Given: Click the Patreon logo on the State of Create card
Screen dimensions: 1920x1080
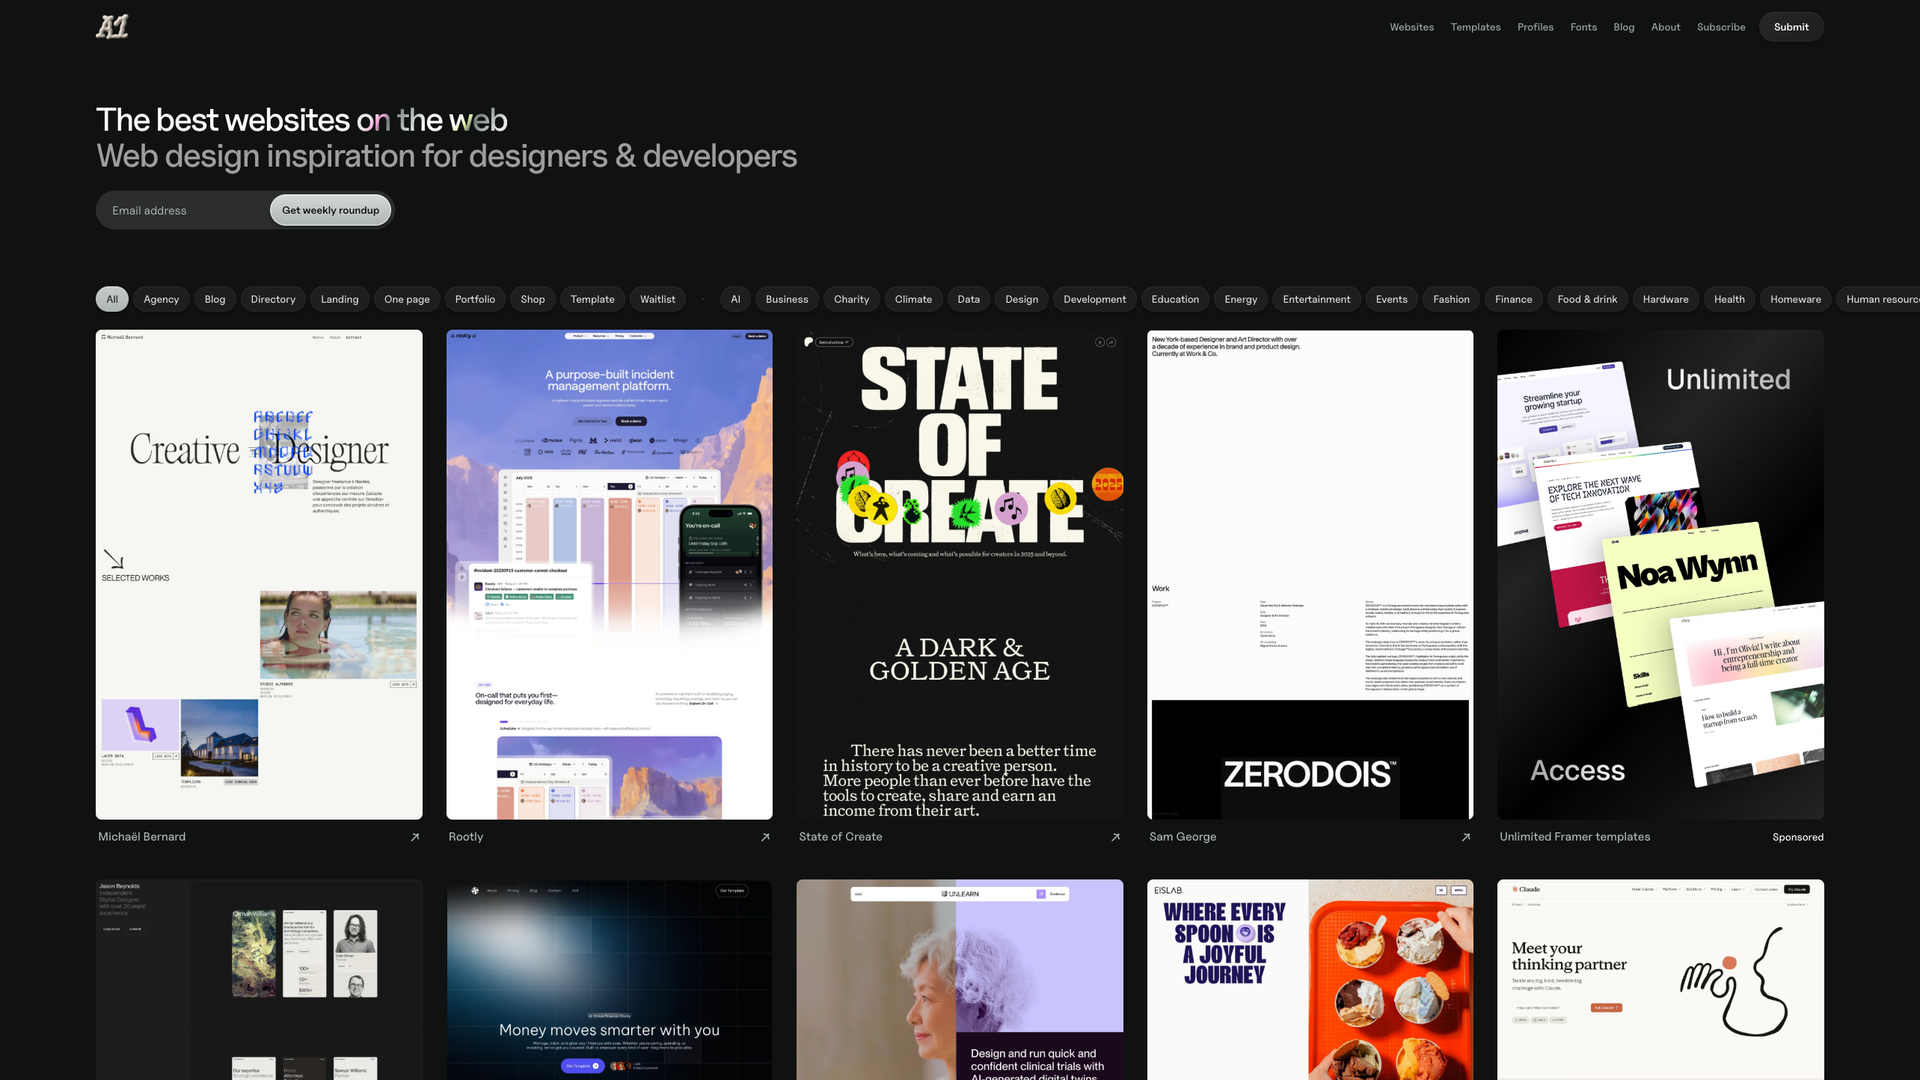Looking at the screenshot, I should (809, 342).
